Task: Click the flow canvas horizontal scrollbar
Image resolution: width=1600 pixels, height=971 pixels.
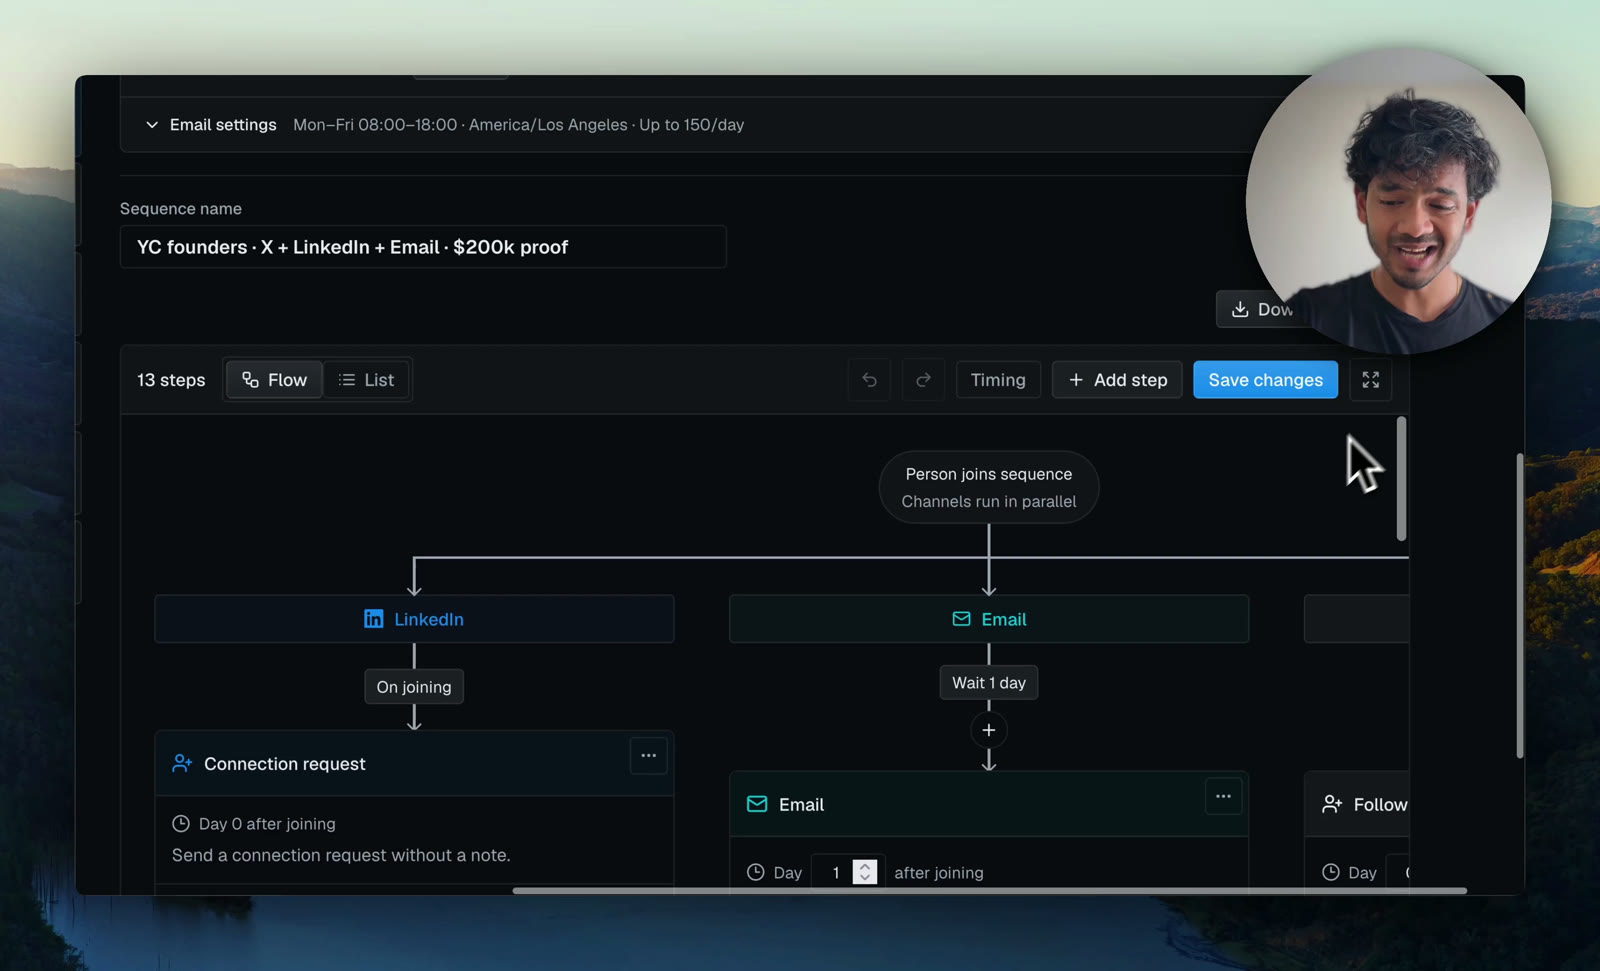Action: tap(990, 890)
